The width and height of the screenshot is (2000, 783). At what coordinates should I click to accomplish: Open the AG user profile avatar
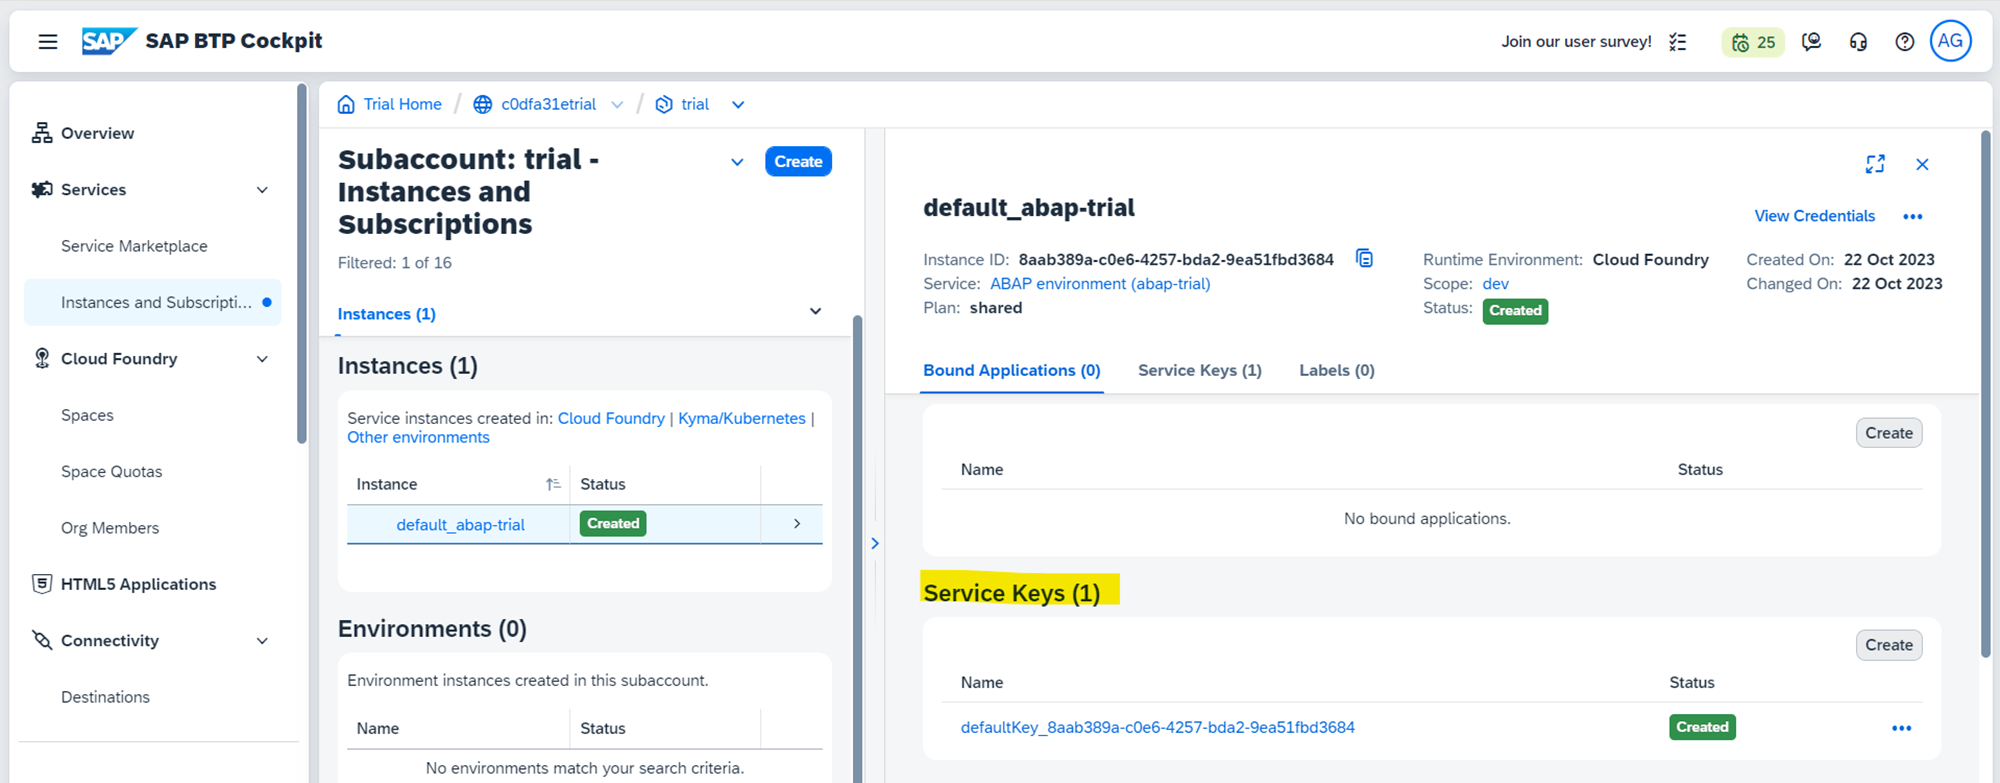coord(1949,41)
